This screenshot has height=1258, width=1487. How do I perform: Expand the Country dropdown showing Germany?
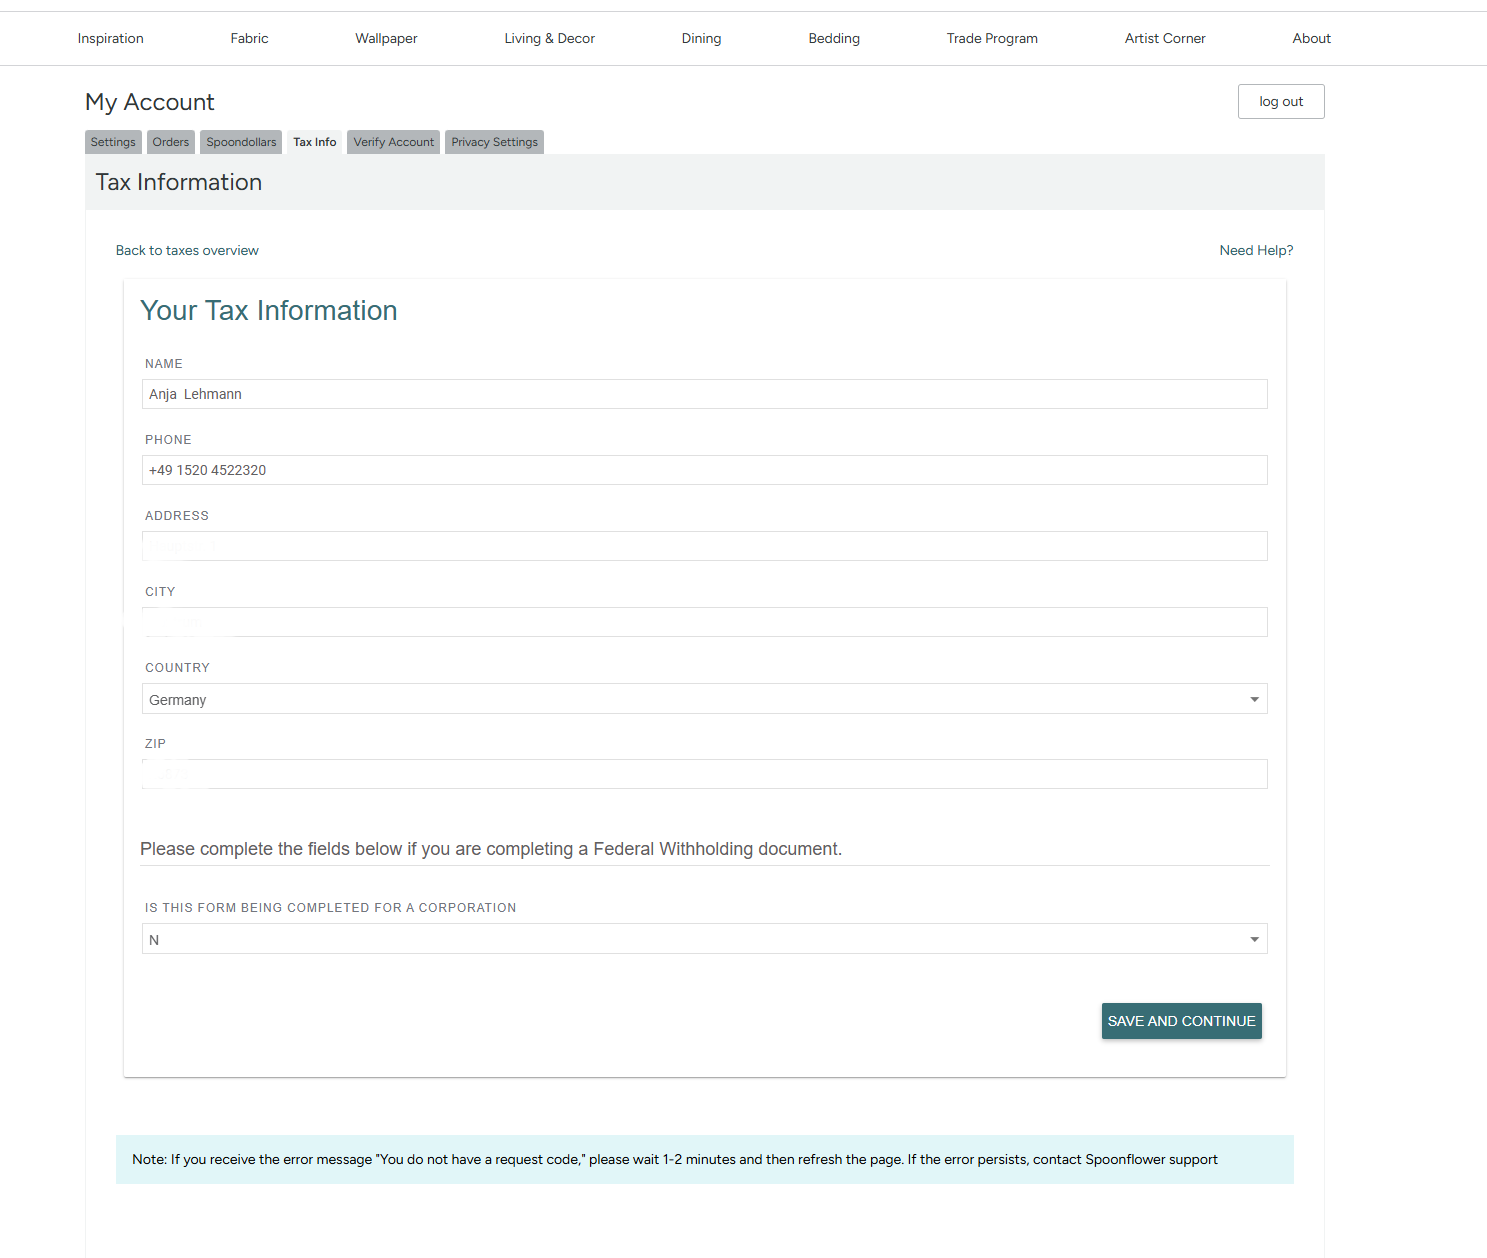pos(704,699)
